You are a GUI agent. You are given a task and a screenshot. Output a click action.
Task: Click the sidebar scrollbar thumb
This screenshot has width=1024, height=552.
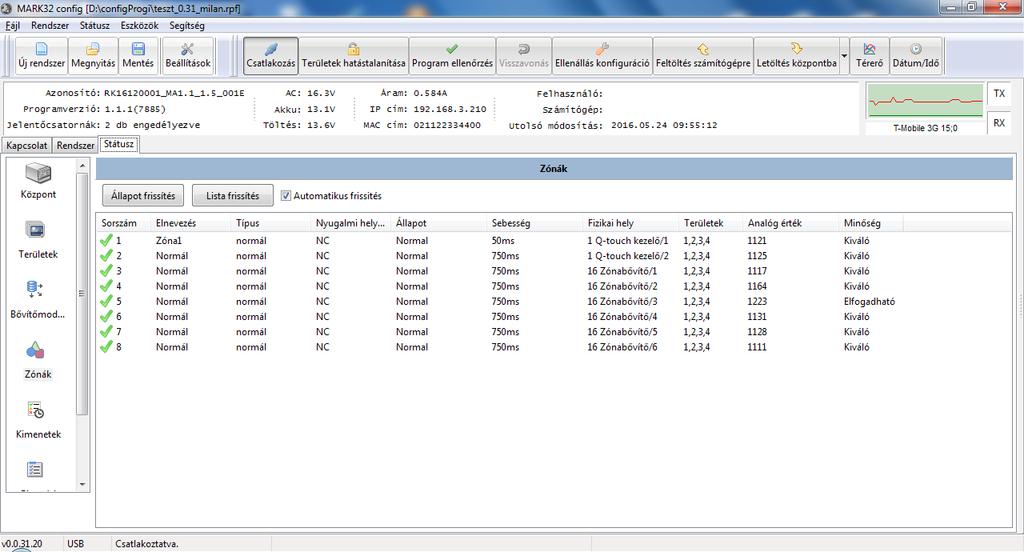click(82, 294)
